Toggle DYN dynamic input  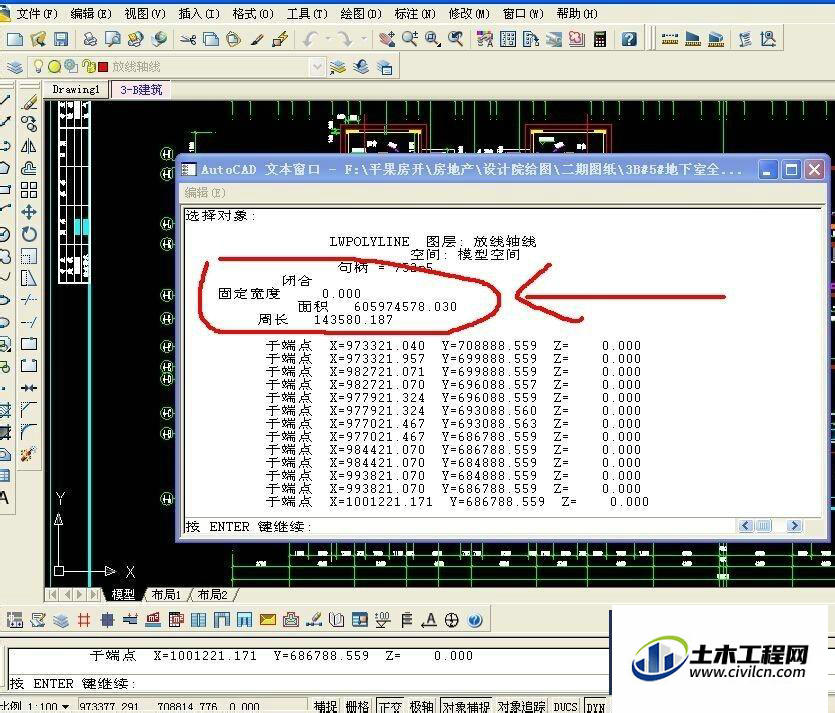pos(595,706)
